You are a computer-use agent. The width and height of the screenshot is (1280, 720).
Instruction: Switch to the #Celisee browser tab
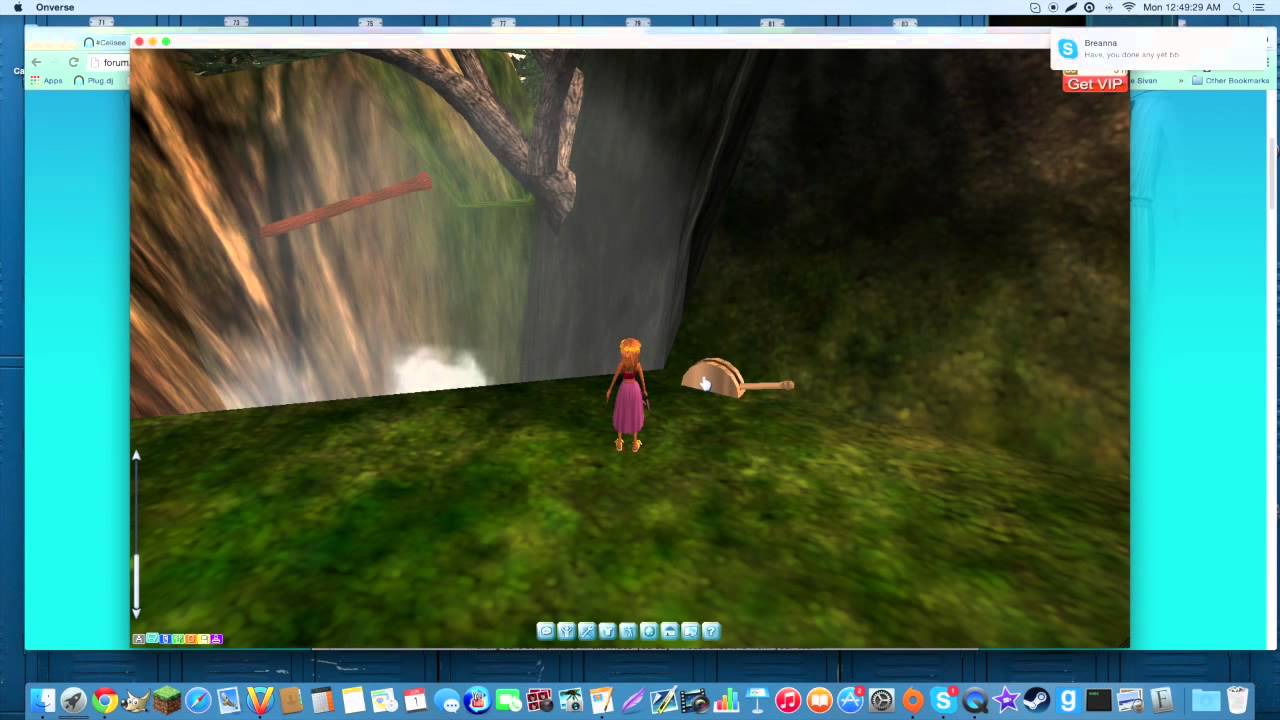point(106,42)
